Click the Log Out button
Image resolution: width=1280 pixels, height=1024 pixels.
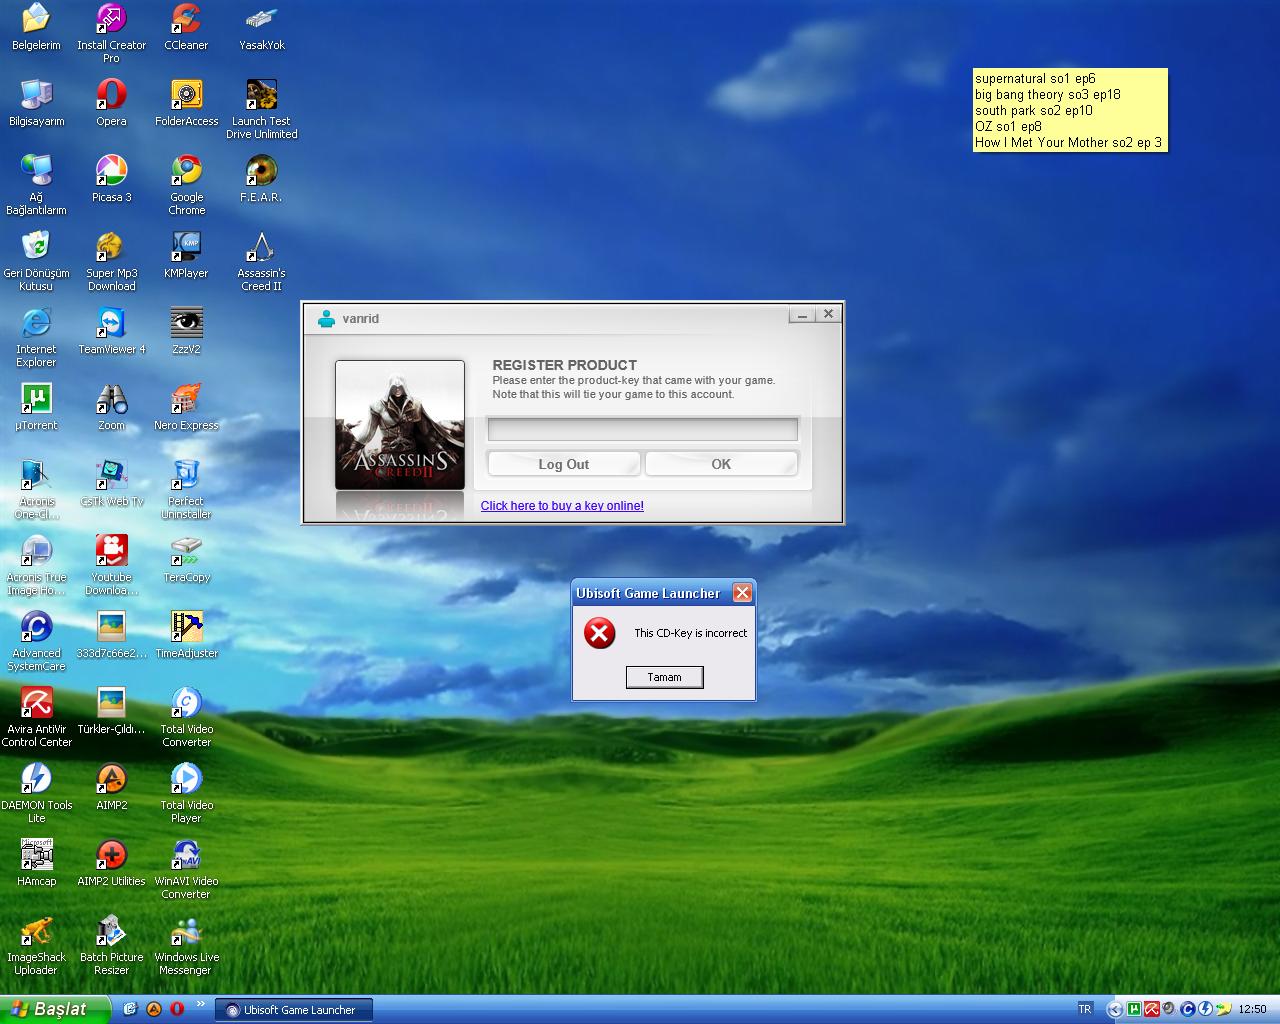pos(564,464)
